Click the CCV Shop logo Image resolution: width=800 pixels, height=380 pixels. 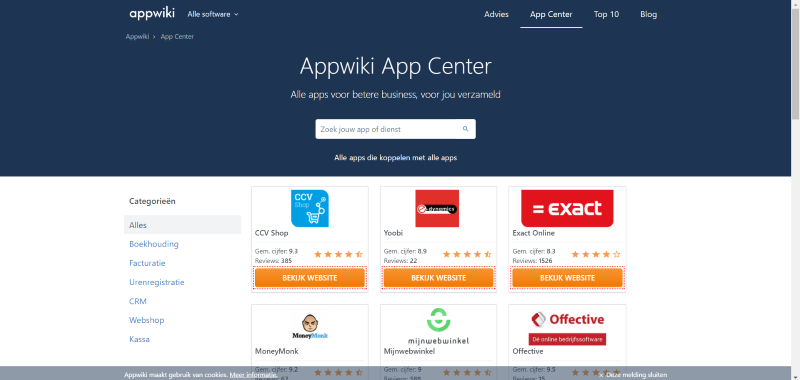point(310,208)
